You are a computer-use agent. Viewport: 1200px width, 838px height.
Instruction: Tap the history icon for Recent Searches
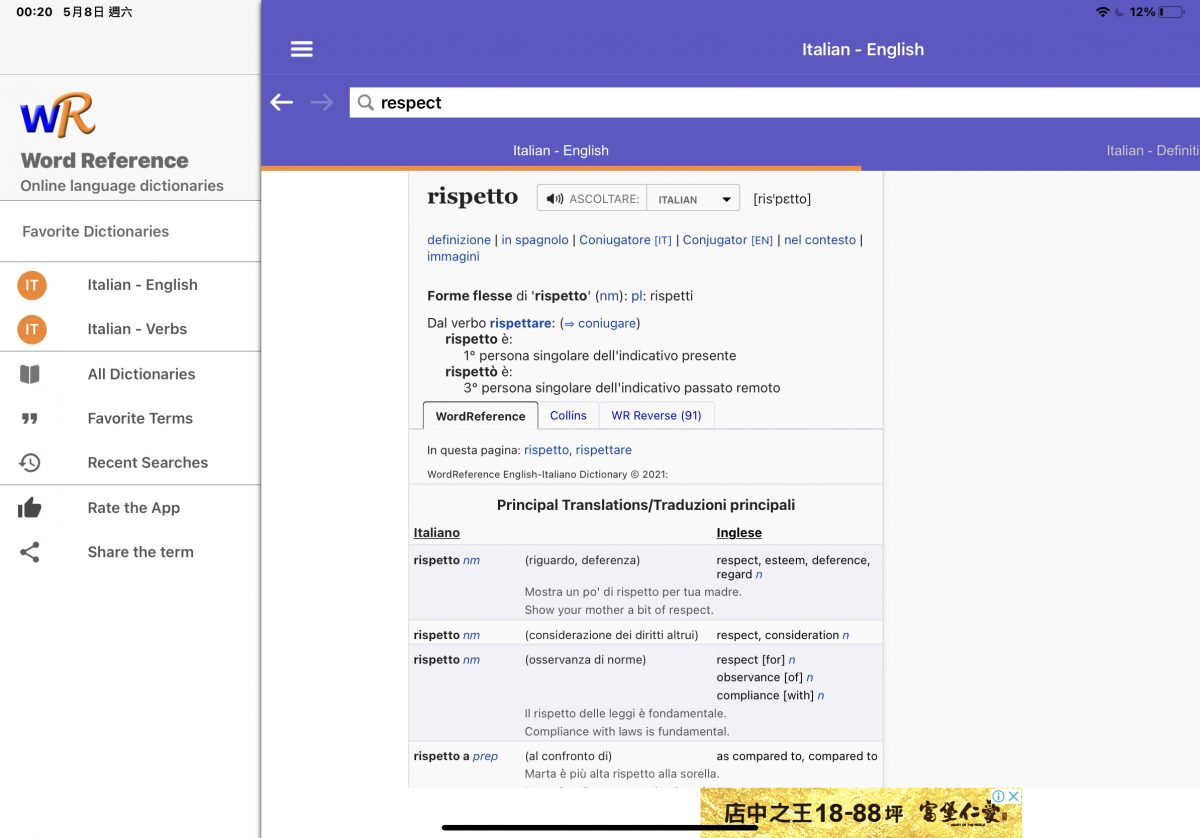[x=30, y=463]
